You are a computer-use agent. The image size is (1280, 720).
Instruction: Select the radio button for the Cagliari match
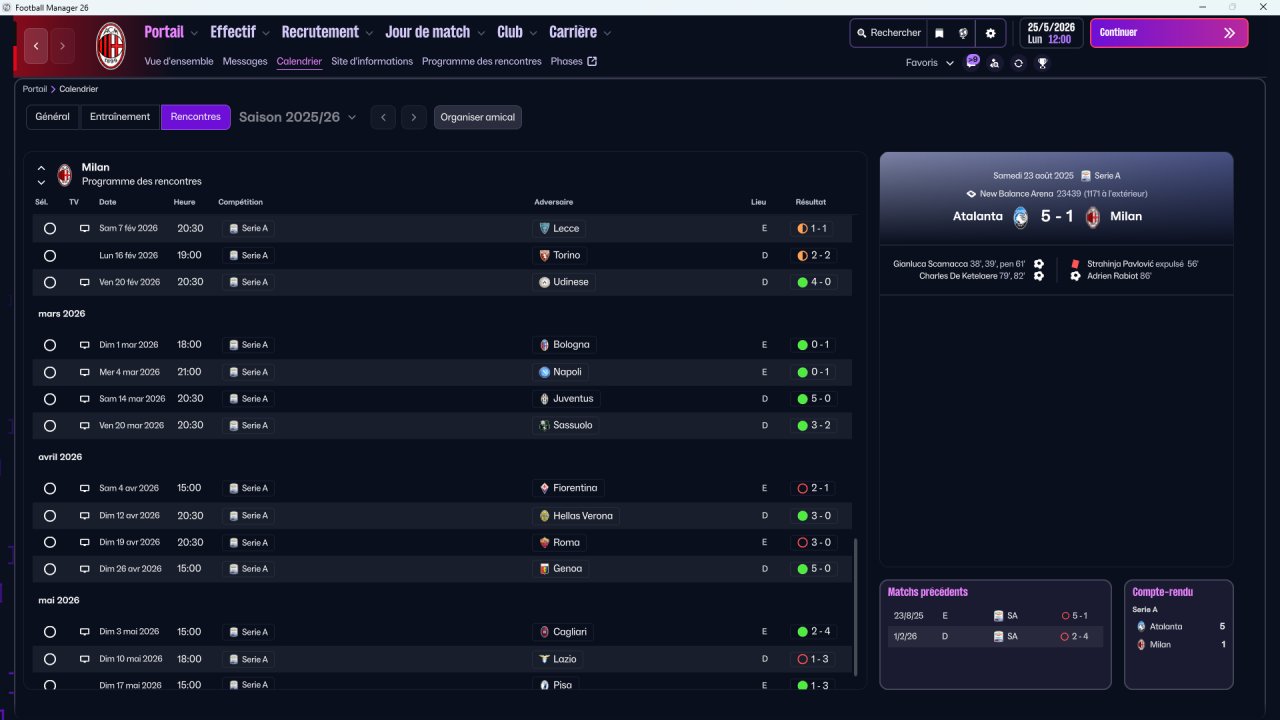tap(50, 632)
